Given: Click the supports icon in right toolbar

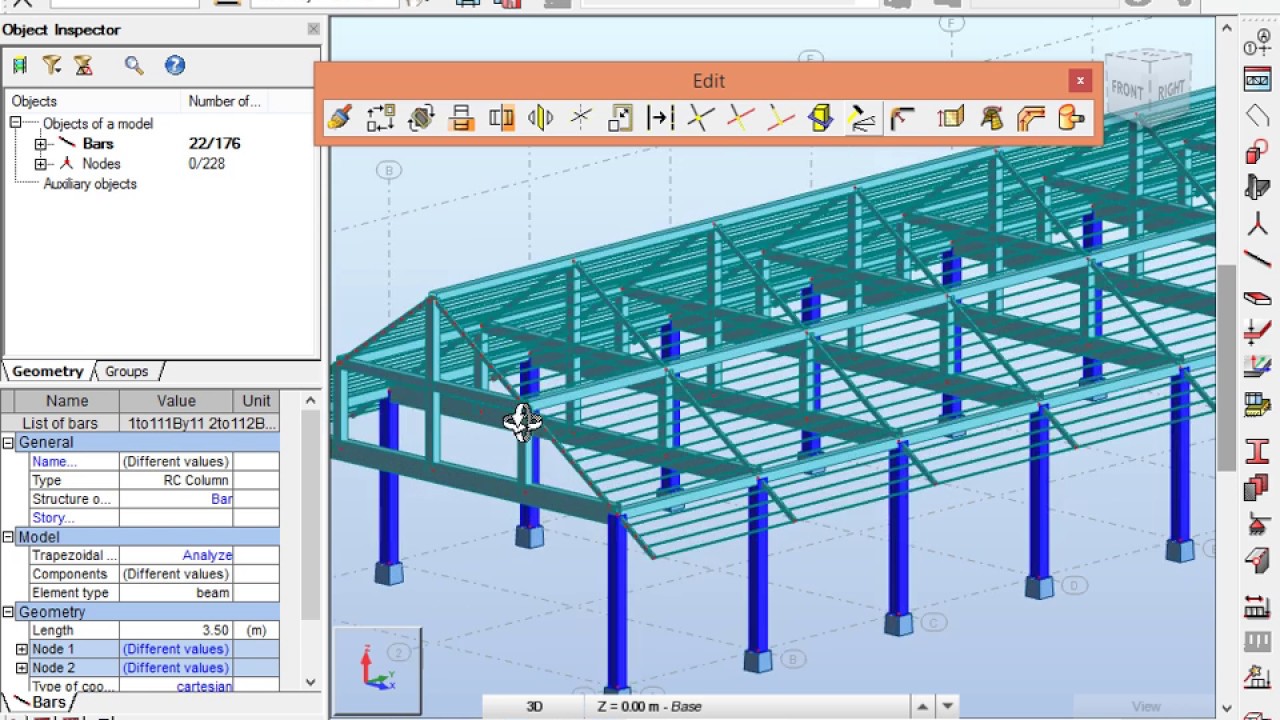Looking at the screenshot, I should (1257, 525).
